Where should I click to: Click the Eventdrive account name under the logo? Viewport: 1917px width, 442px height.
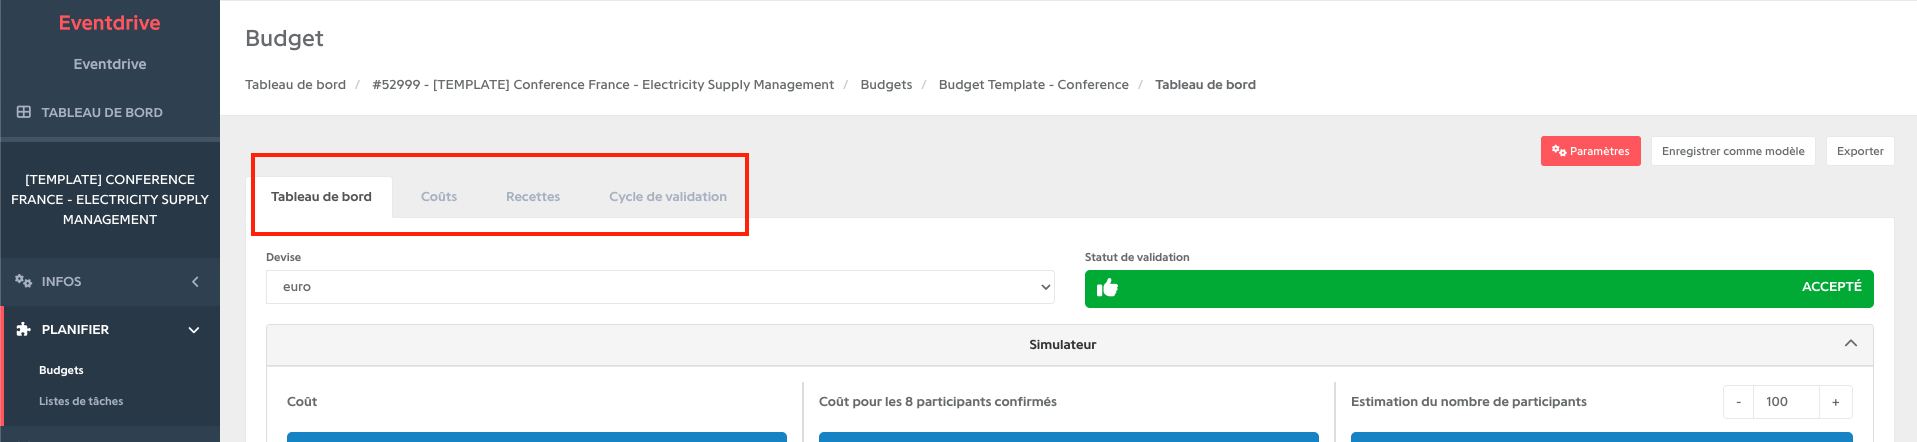click(x=110, y=64)
